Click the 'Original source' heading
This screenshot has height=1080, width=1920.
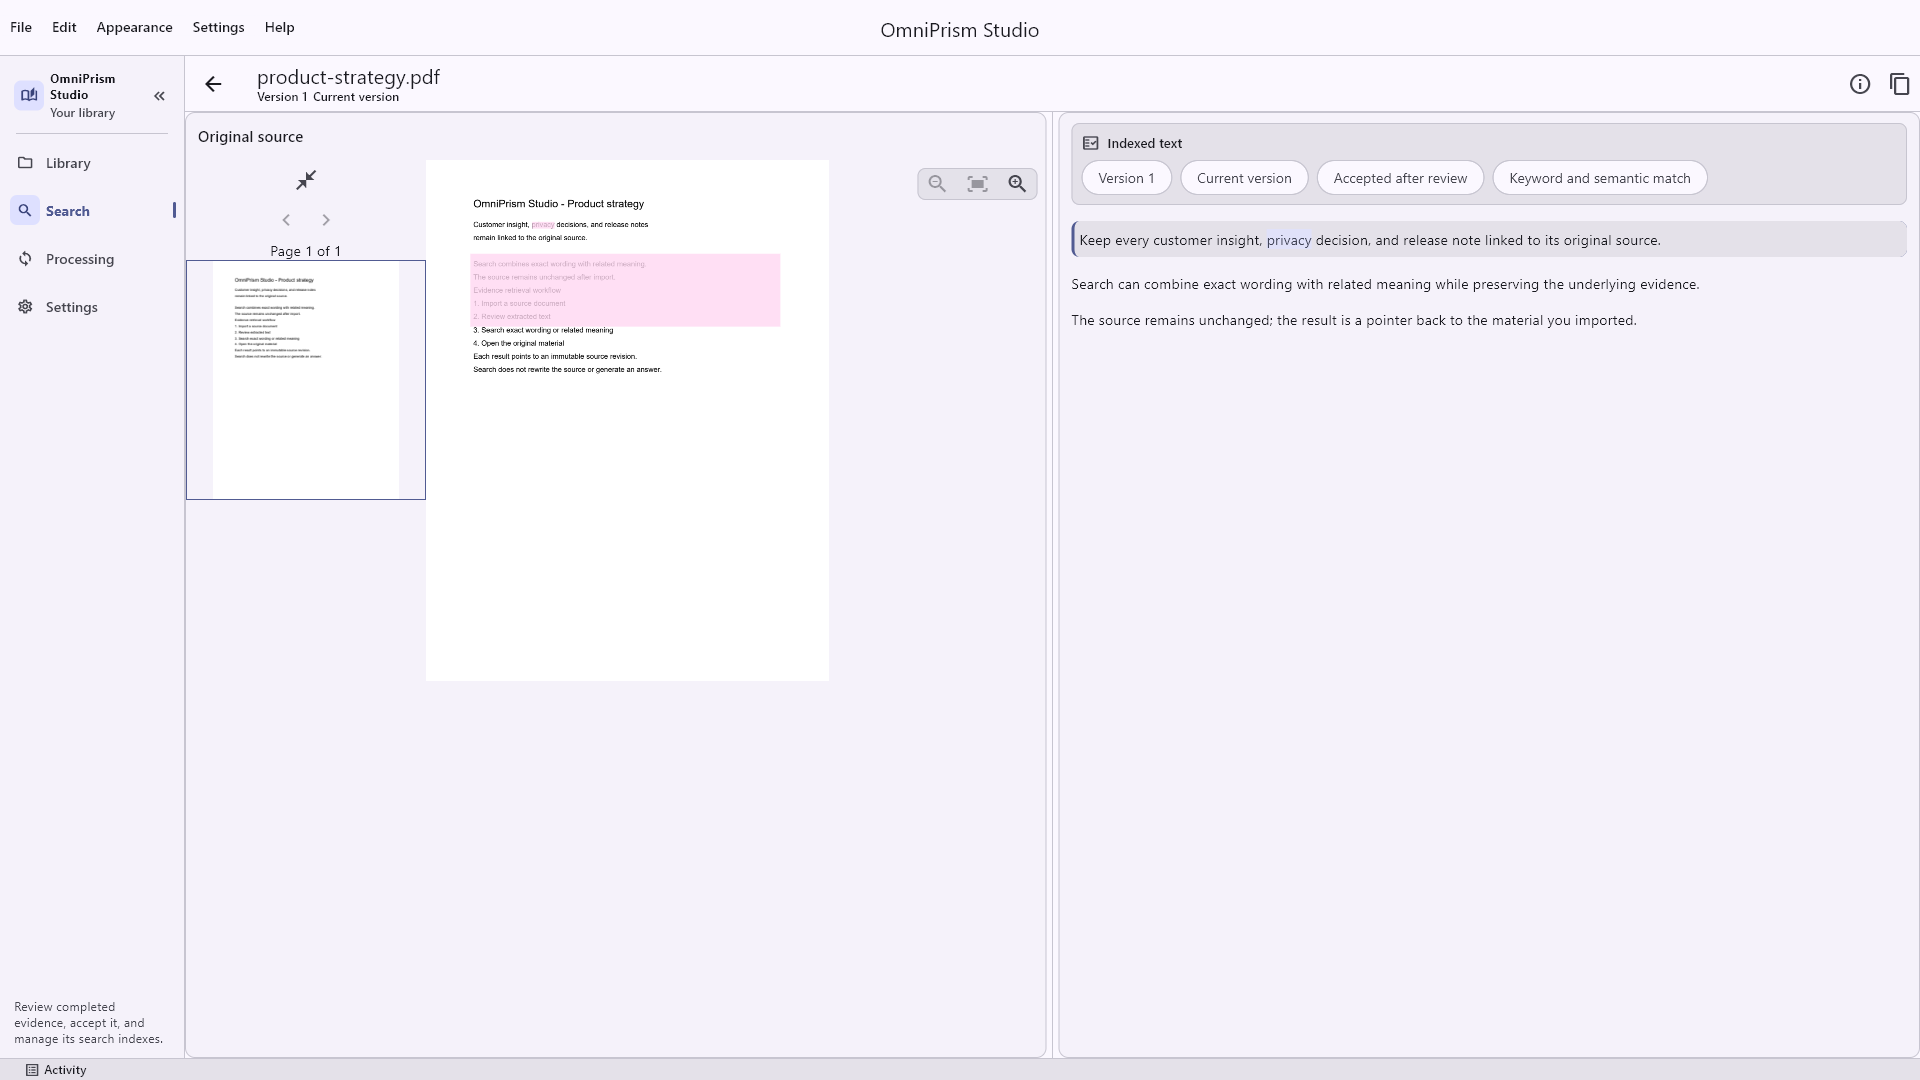(x=250, y=137)
